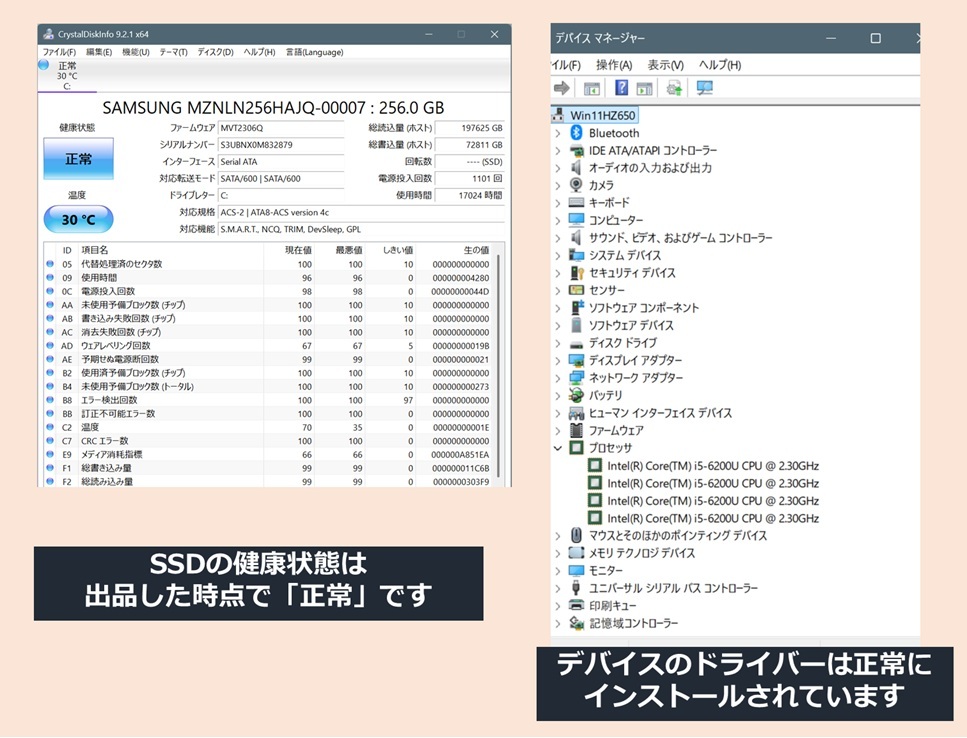The height and width of the screenshot is (738, 967).
Task: Click the Bluetooth icon in device tree
Action: click(x=577, y=133)
